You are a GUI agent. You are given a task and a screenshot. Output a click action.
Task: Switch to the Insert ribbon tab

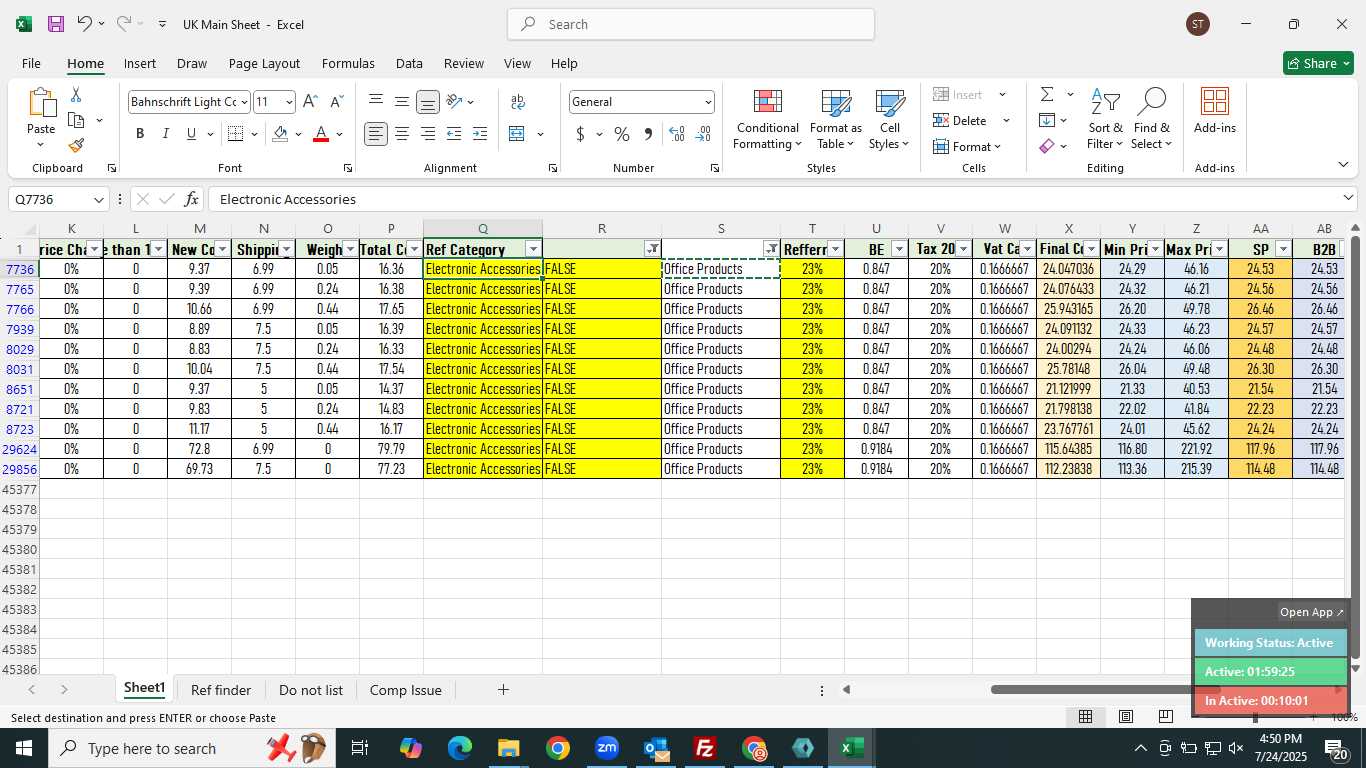coord(140,63)
